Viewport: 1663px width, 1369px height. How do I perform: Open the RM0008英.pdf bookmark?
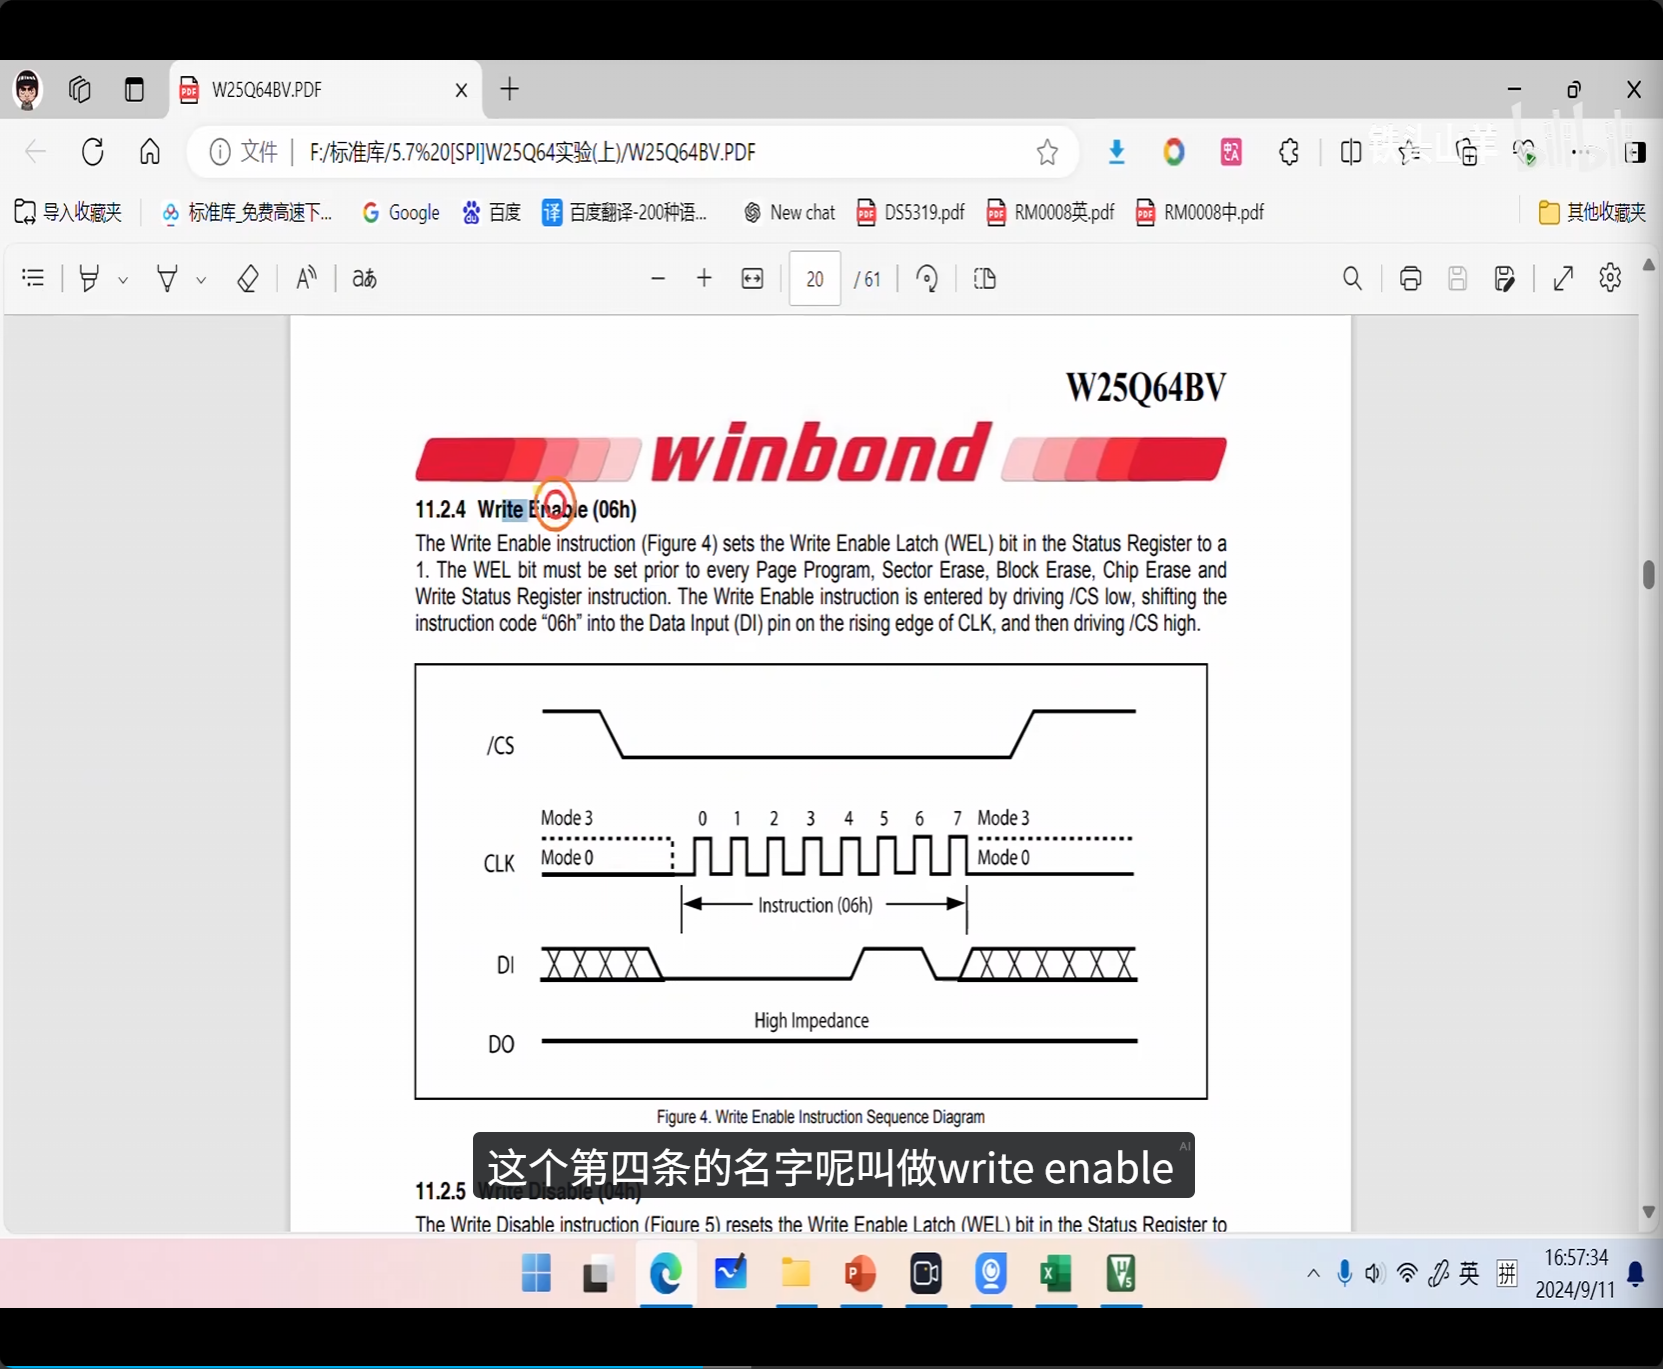pyautogui.click(x=1050, y=212)
